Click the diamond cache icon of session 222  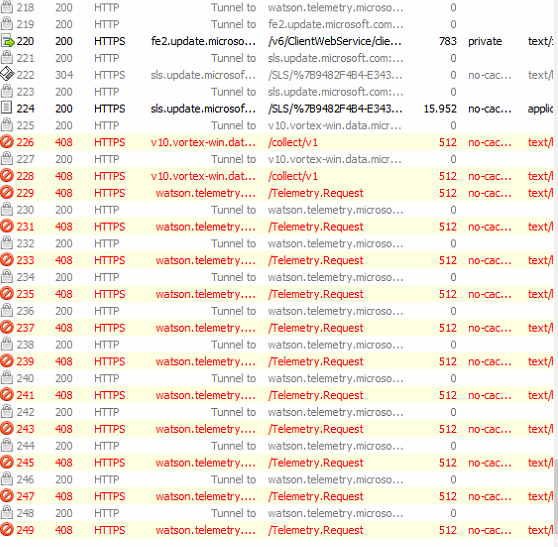pos(7,75)
